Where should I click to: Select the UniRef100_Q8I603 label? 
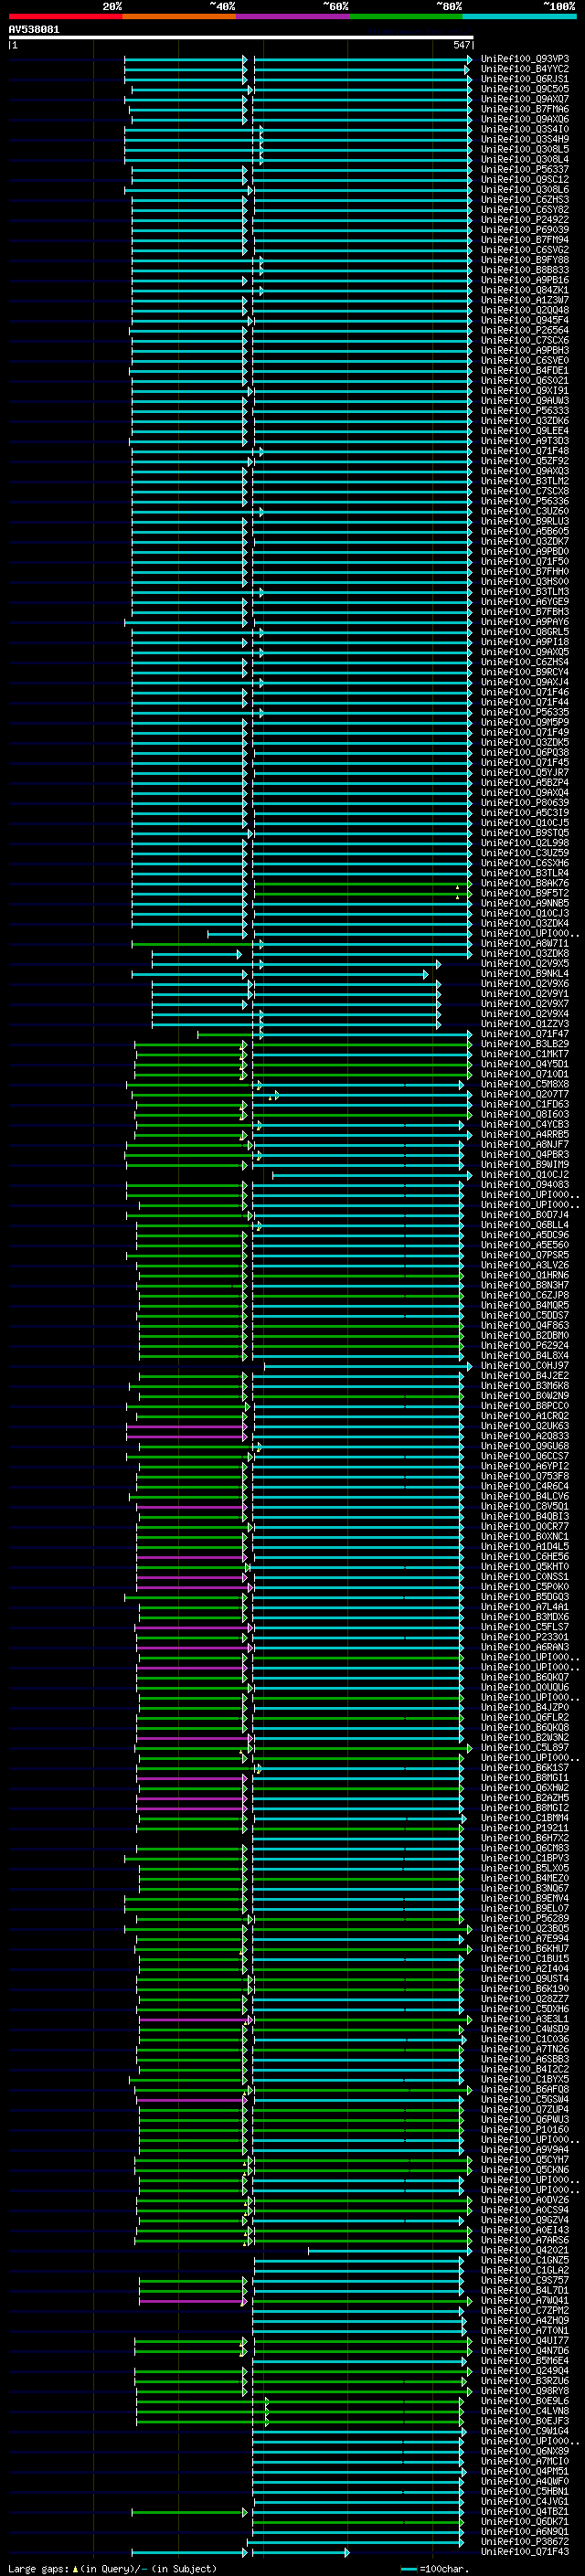pos(524,1114)
